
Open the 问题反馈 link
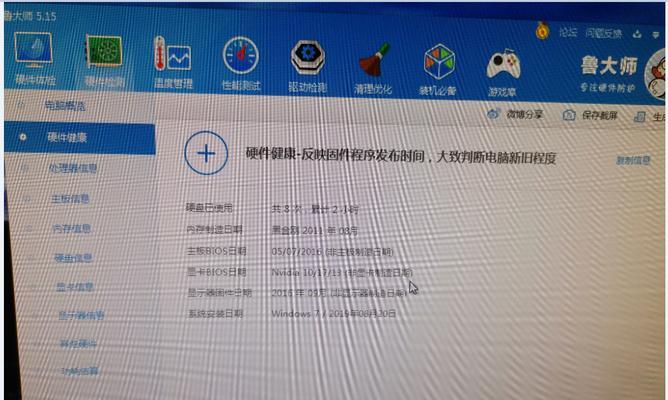point(604,33)
